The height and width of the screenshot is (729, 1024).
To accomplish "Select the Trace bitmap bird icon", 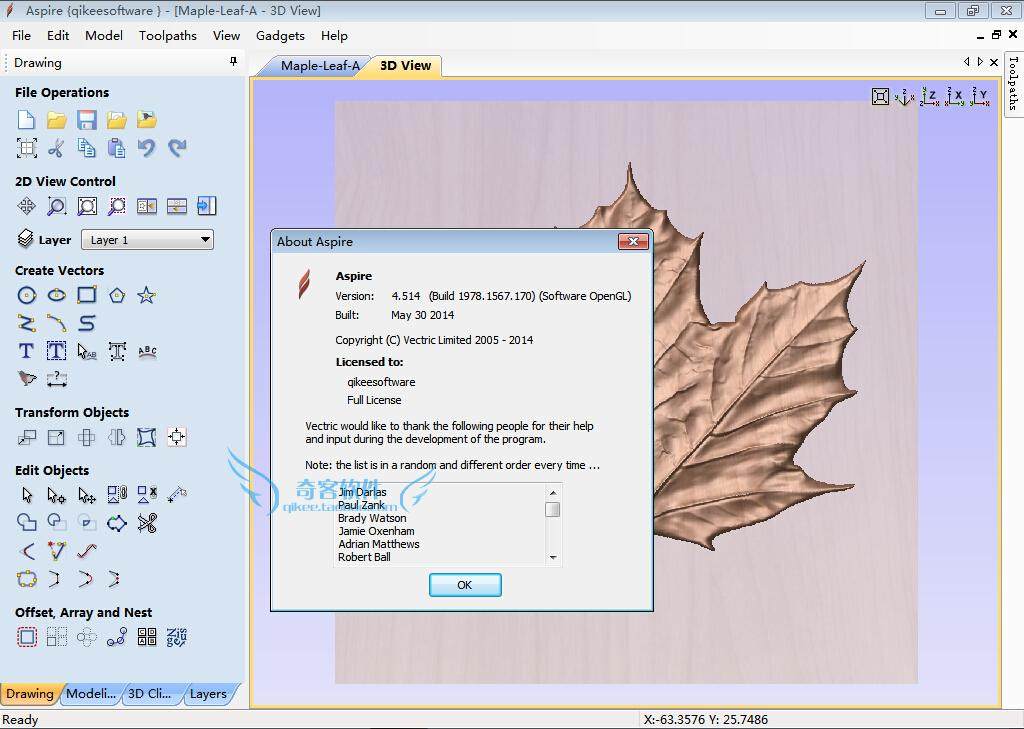I will tap(26, 378).
